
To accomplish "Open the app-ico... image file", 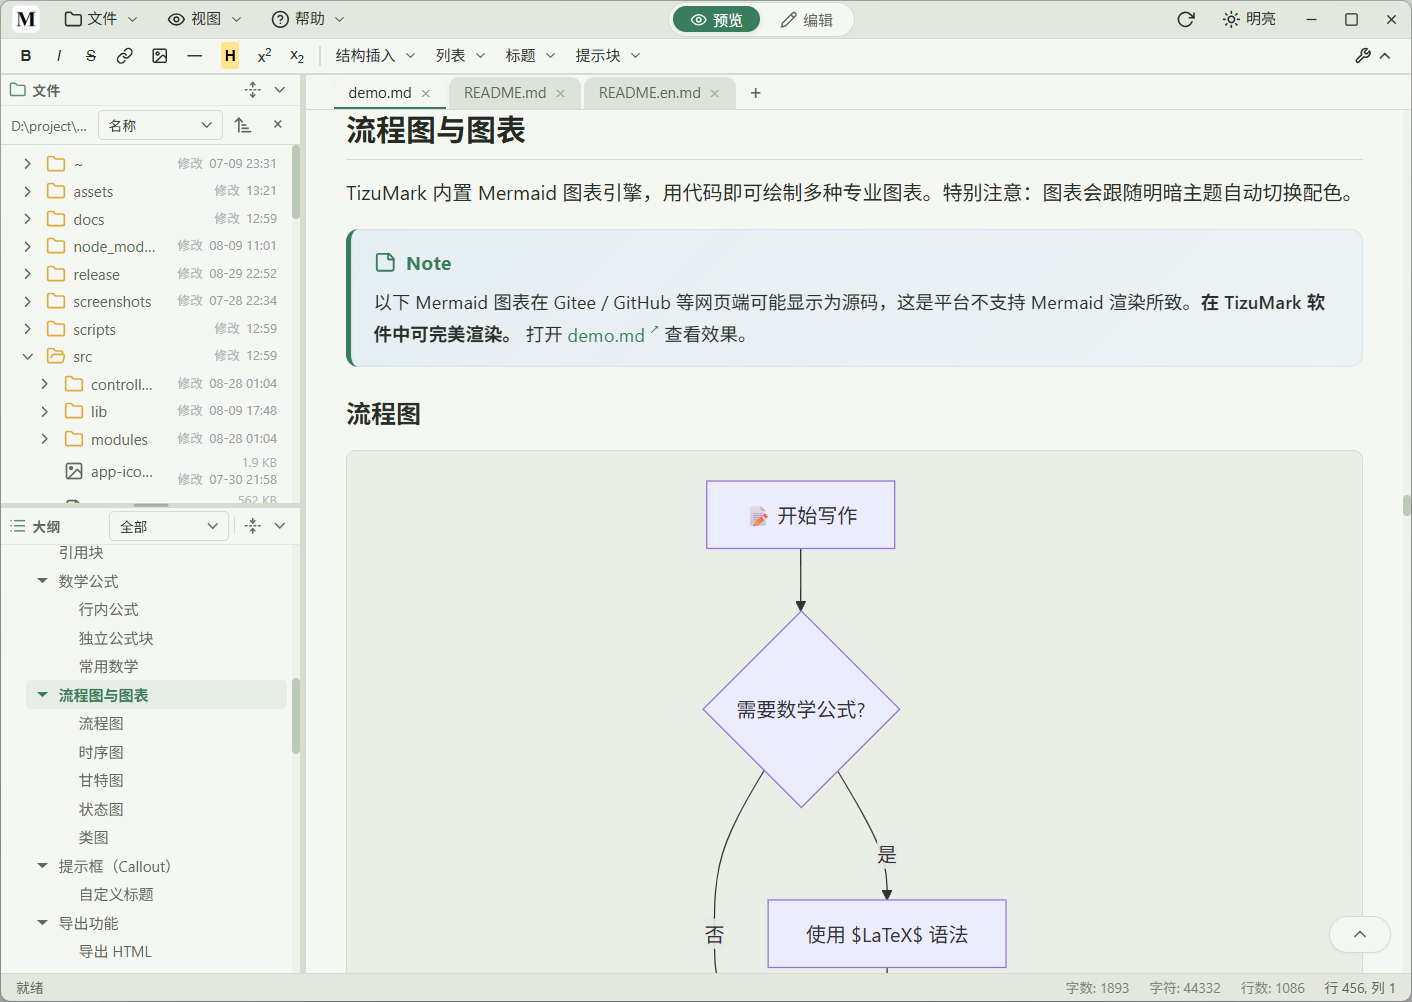I will (x=121, y=471).
